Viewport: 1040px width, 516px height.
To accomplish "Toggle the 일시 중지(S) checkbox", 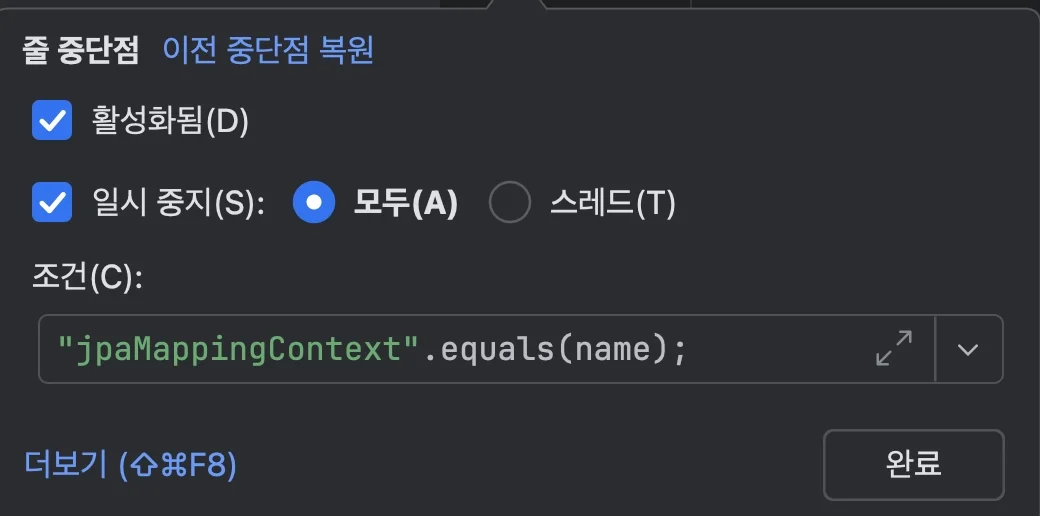I will coord(52,203).
